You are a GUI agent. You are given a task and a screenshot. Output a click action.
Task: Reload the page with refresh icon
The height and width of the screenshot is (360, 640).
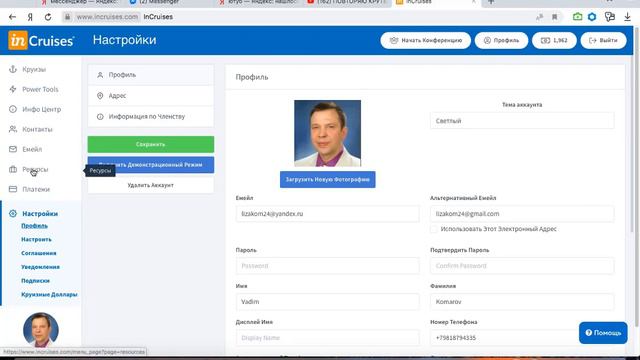48,17
